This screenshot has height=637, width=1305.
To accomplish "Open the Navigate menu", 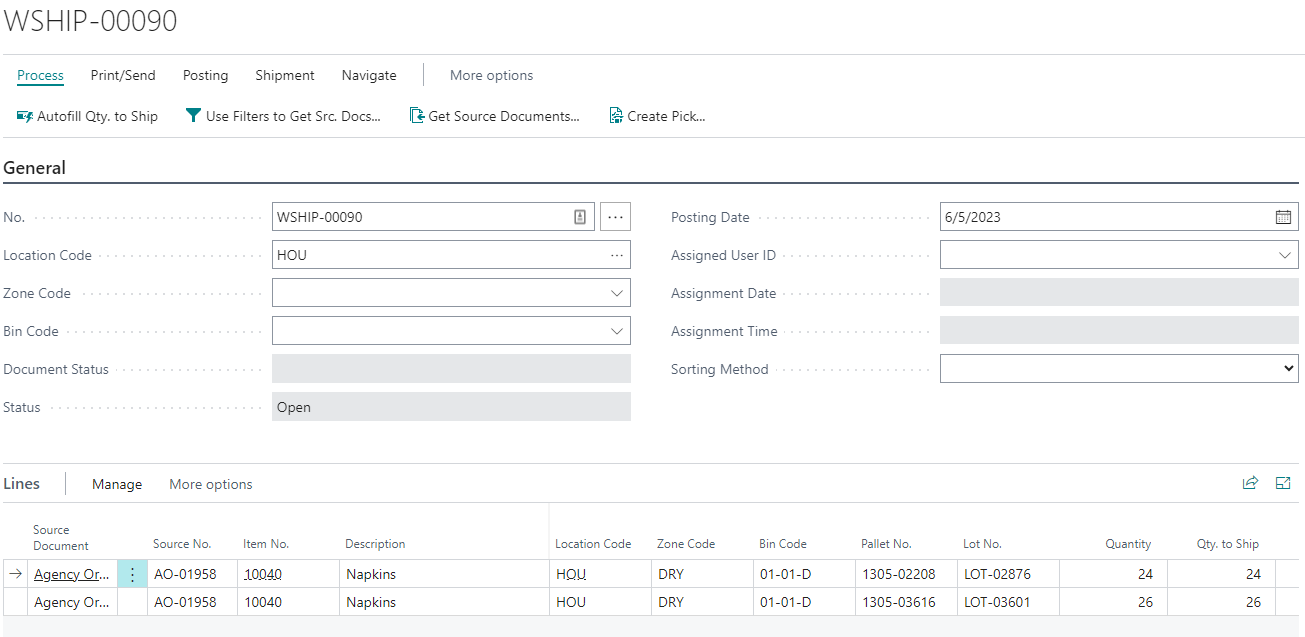I will coord(369,75).
